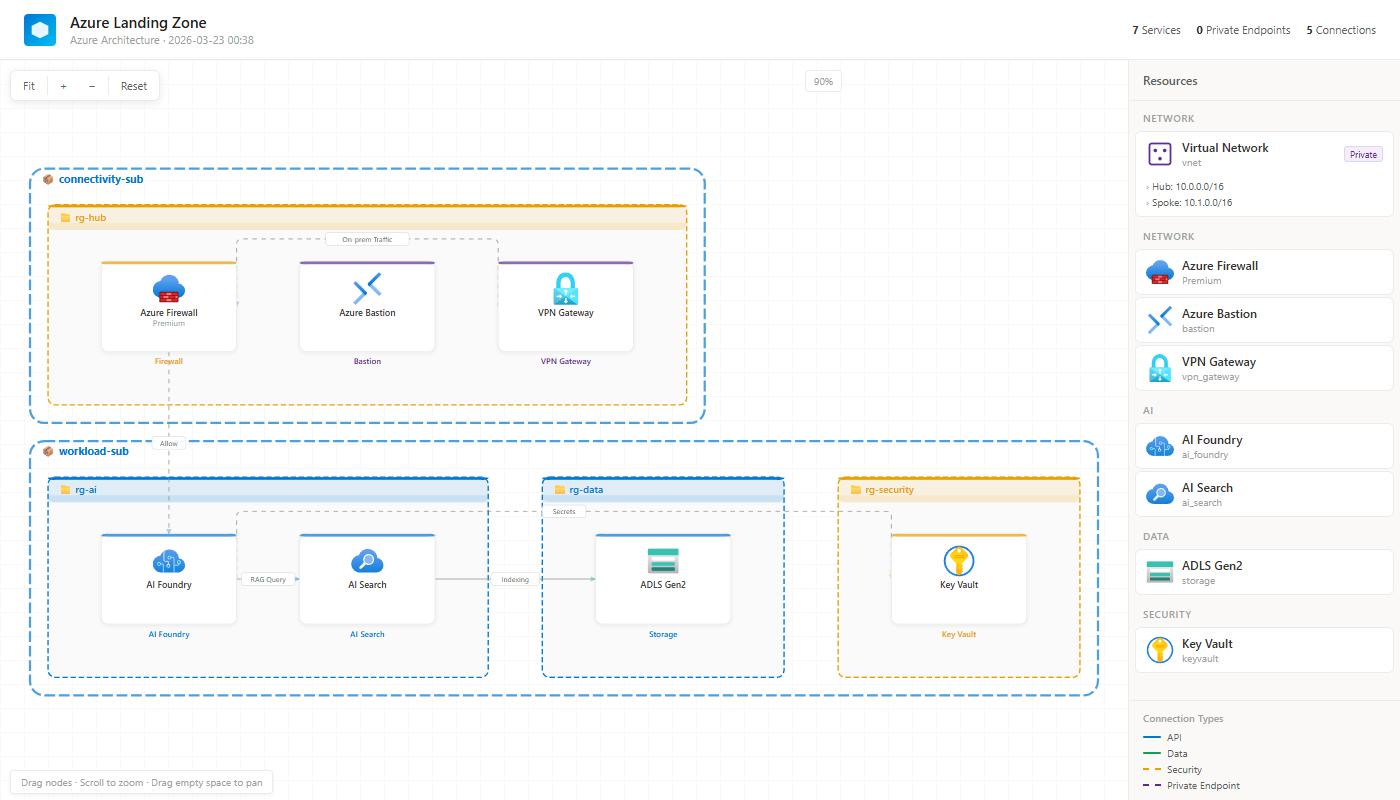
Task: Select the rg-ai resource group title
Action: click(86, 490)
